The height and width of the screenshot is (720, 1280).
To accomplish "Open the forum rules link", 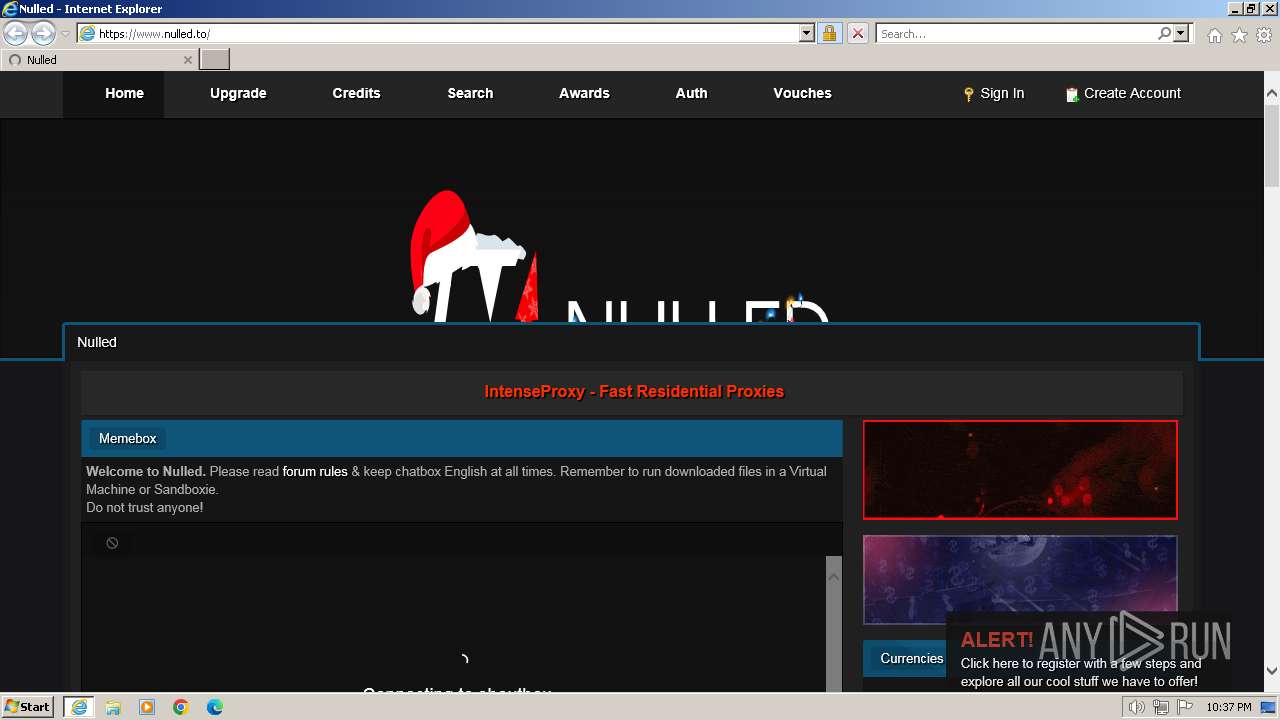I will (315, 471).
